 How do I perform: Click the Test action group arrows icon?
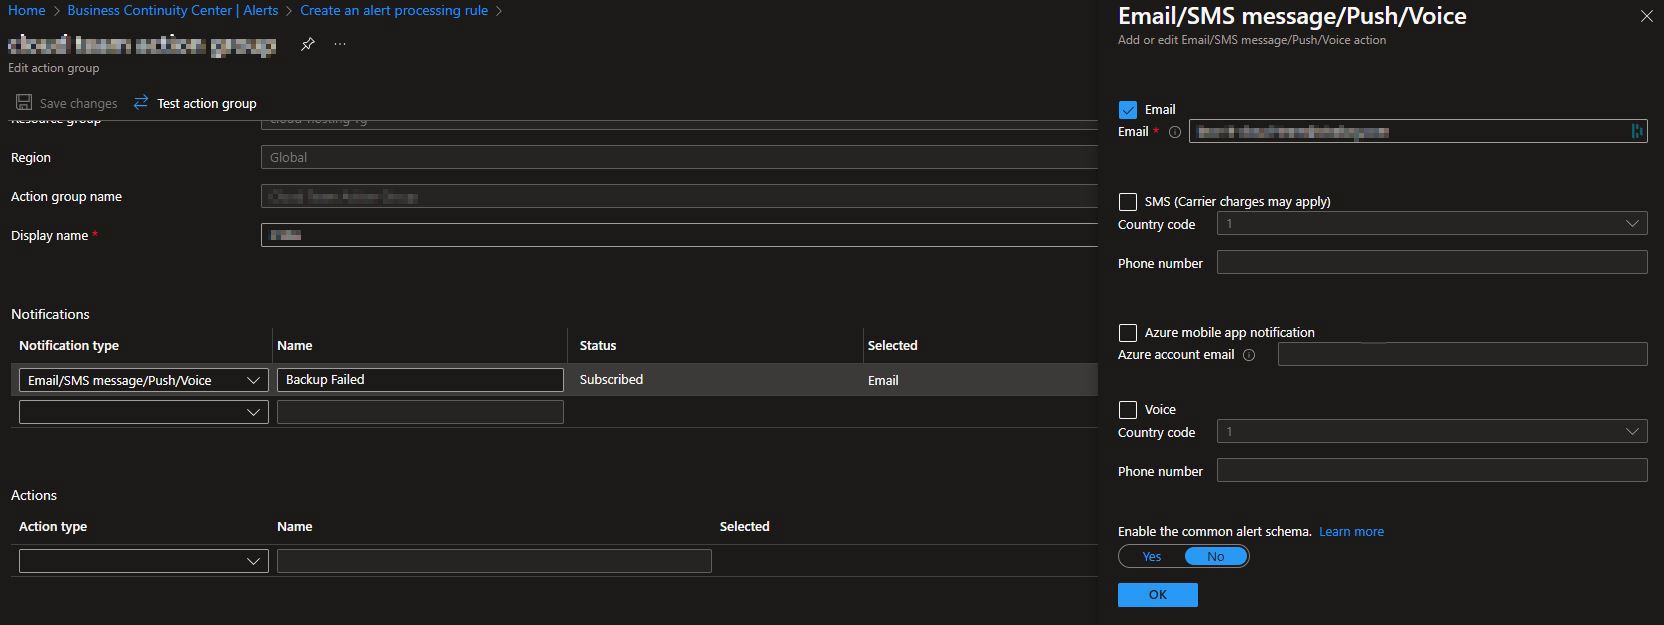[x=141, y=102]
